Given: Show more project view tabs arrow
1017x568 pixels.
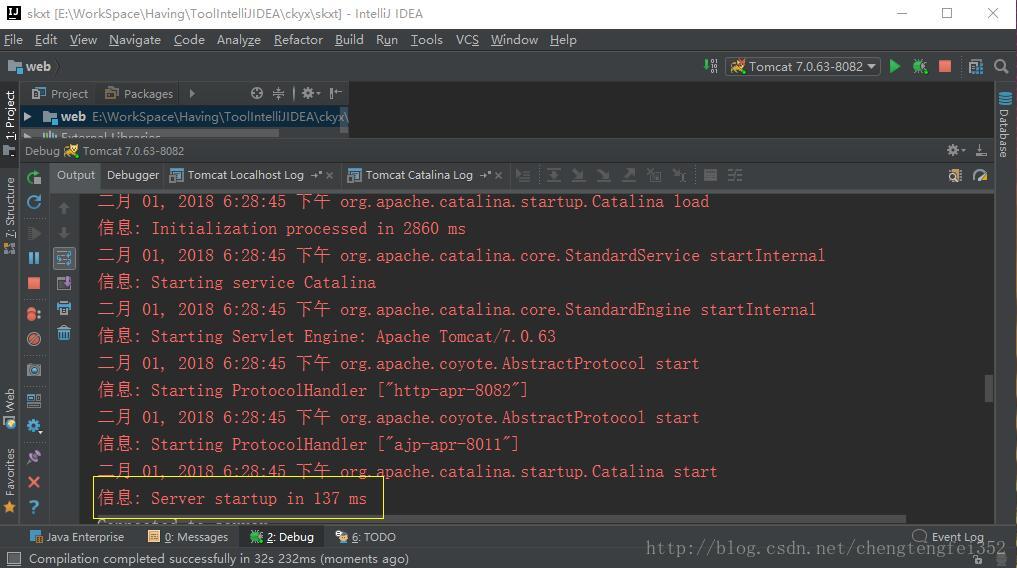Looking at the screenshot, I should point(192,93).
